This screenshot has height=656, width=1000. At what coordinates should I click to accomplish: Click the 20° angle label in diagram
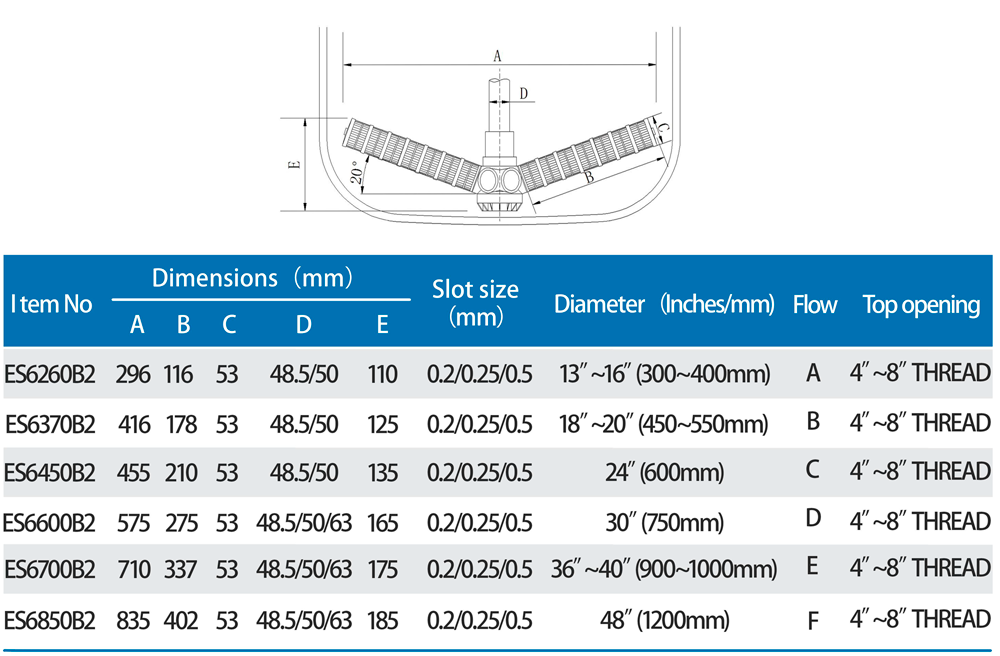tap(358, 172)
